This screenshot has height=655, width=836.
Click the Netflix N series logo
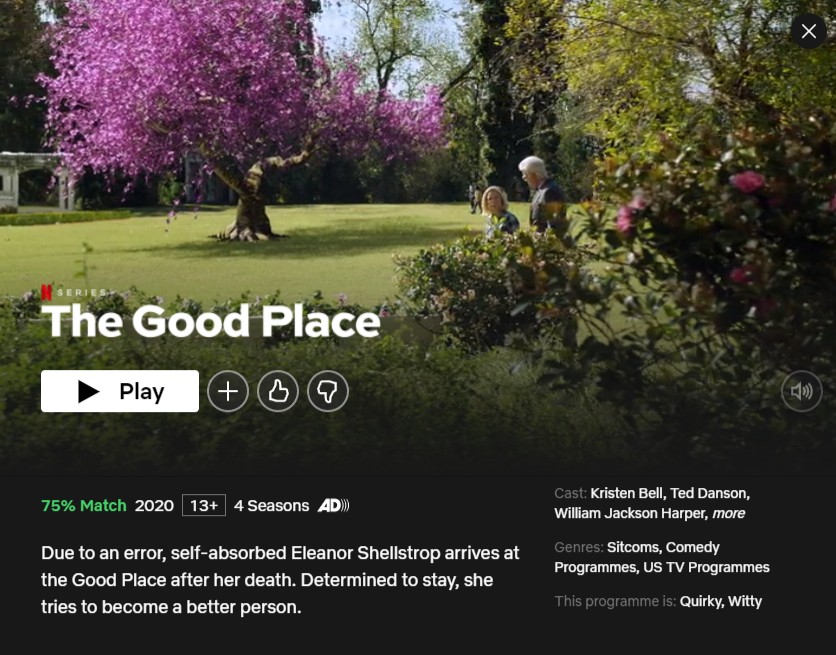[46, 292]
